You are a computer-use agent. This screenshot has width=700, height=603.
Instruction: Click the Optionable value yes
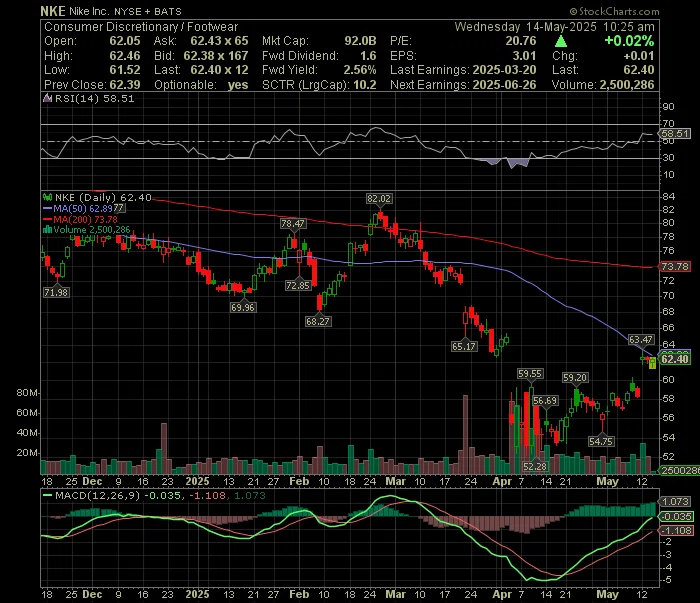coord(238,85)
